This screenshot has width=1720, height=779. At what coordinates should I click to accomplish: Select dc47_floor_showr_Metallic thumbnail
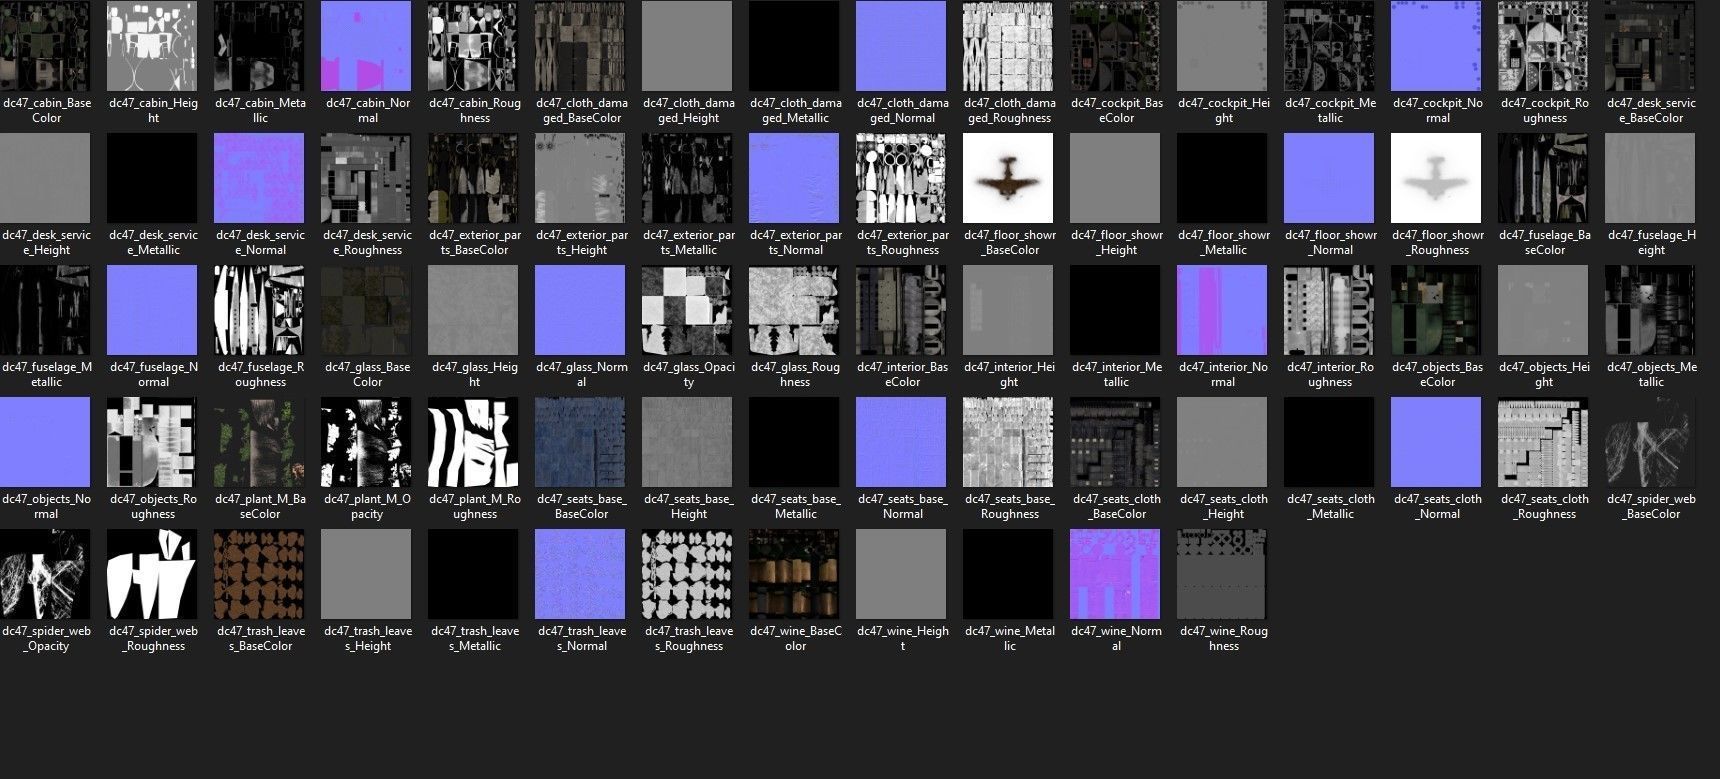[1223, 178]
